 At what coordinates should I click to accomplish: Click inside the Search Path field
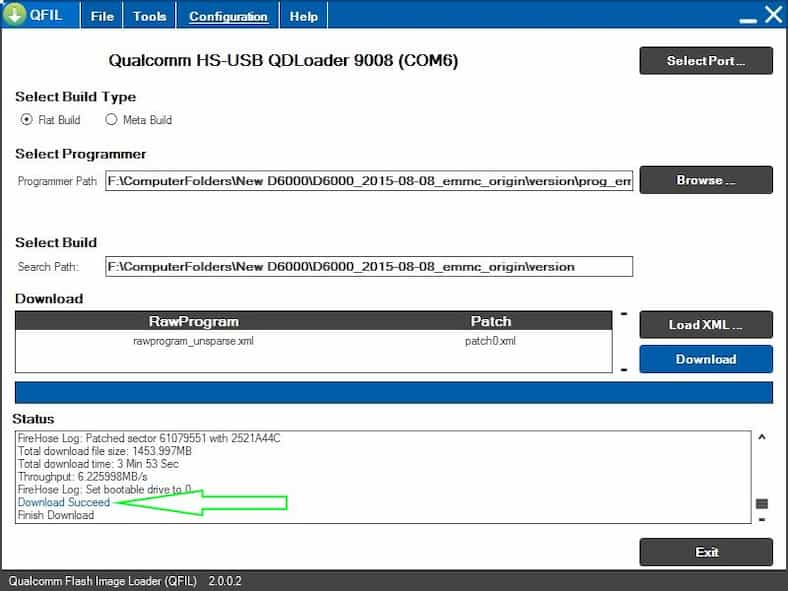click(x=369, y=266)
